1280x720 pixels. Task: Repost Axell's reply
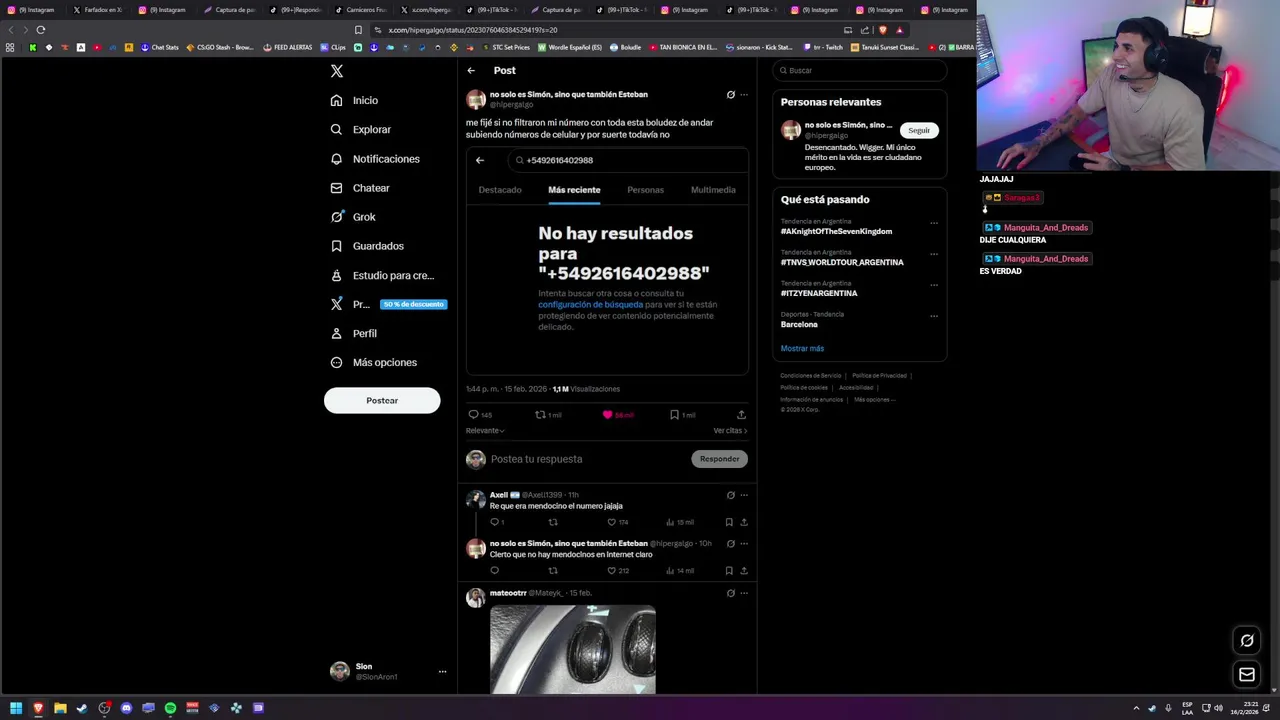pos(553,522)
